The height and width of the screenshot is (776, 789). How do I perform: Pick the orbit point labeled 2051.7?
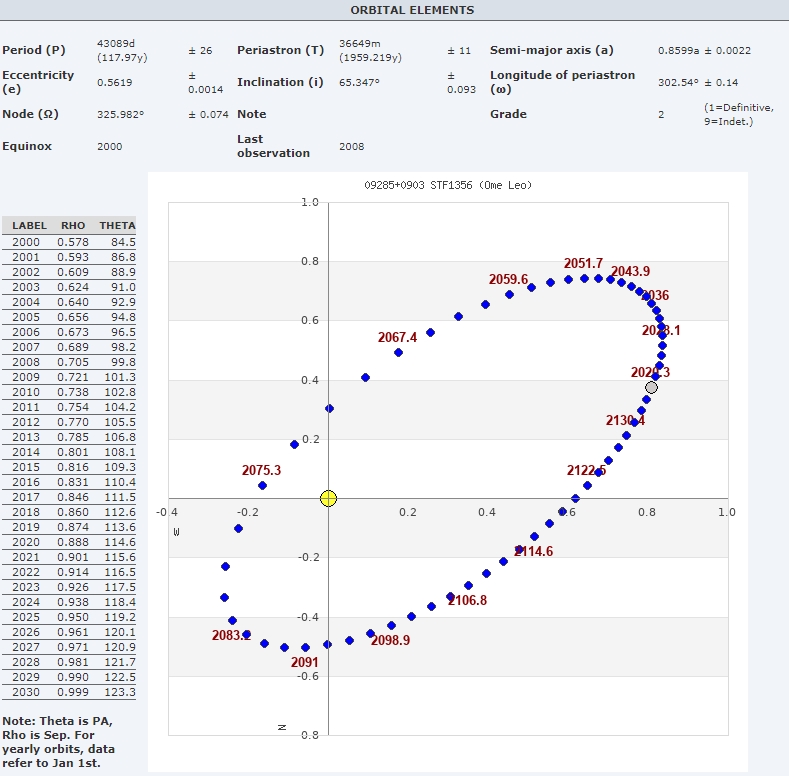pos(585,278)
